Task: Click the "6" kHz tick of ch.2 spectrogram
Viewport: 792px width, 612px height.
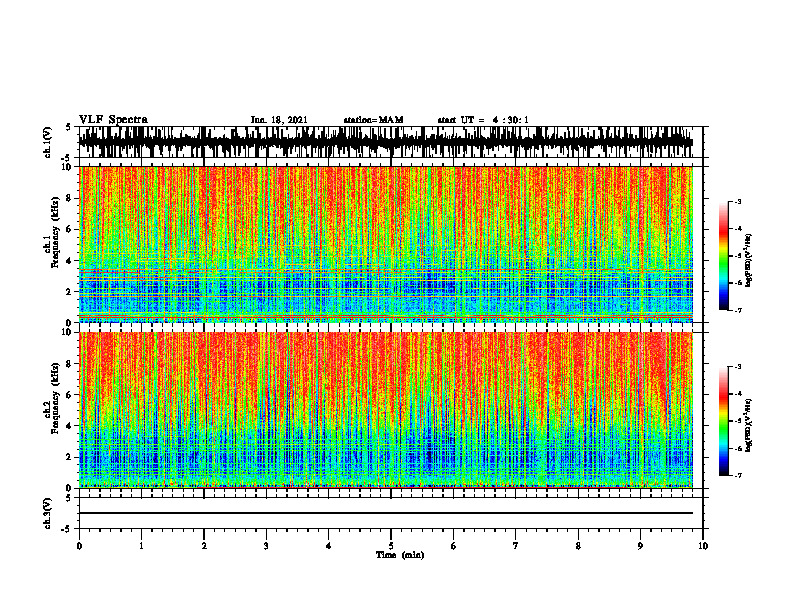Action: point(70,395)
